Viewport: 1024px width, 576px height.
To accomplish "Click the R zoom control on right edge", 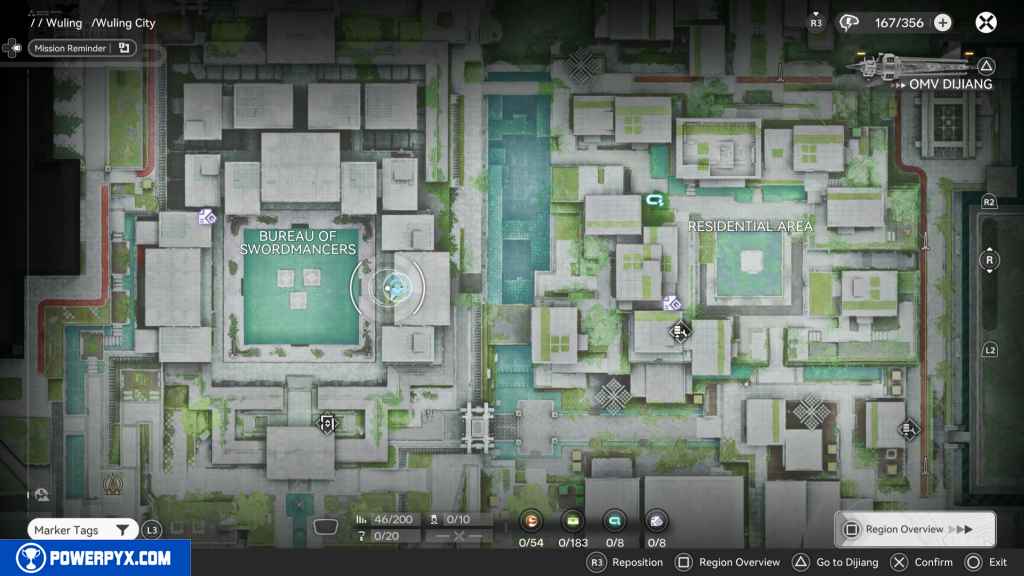I will tap(989, 261).
